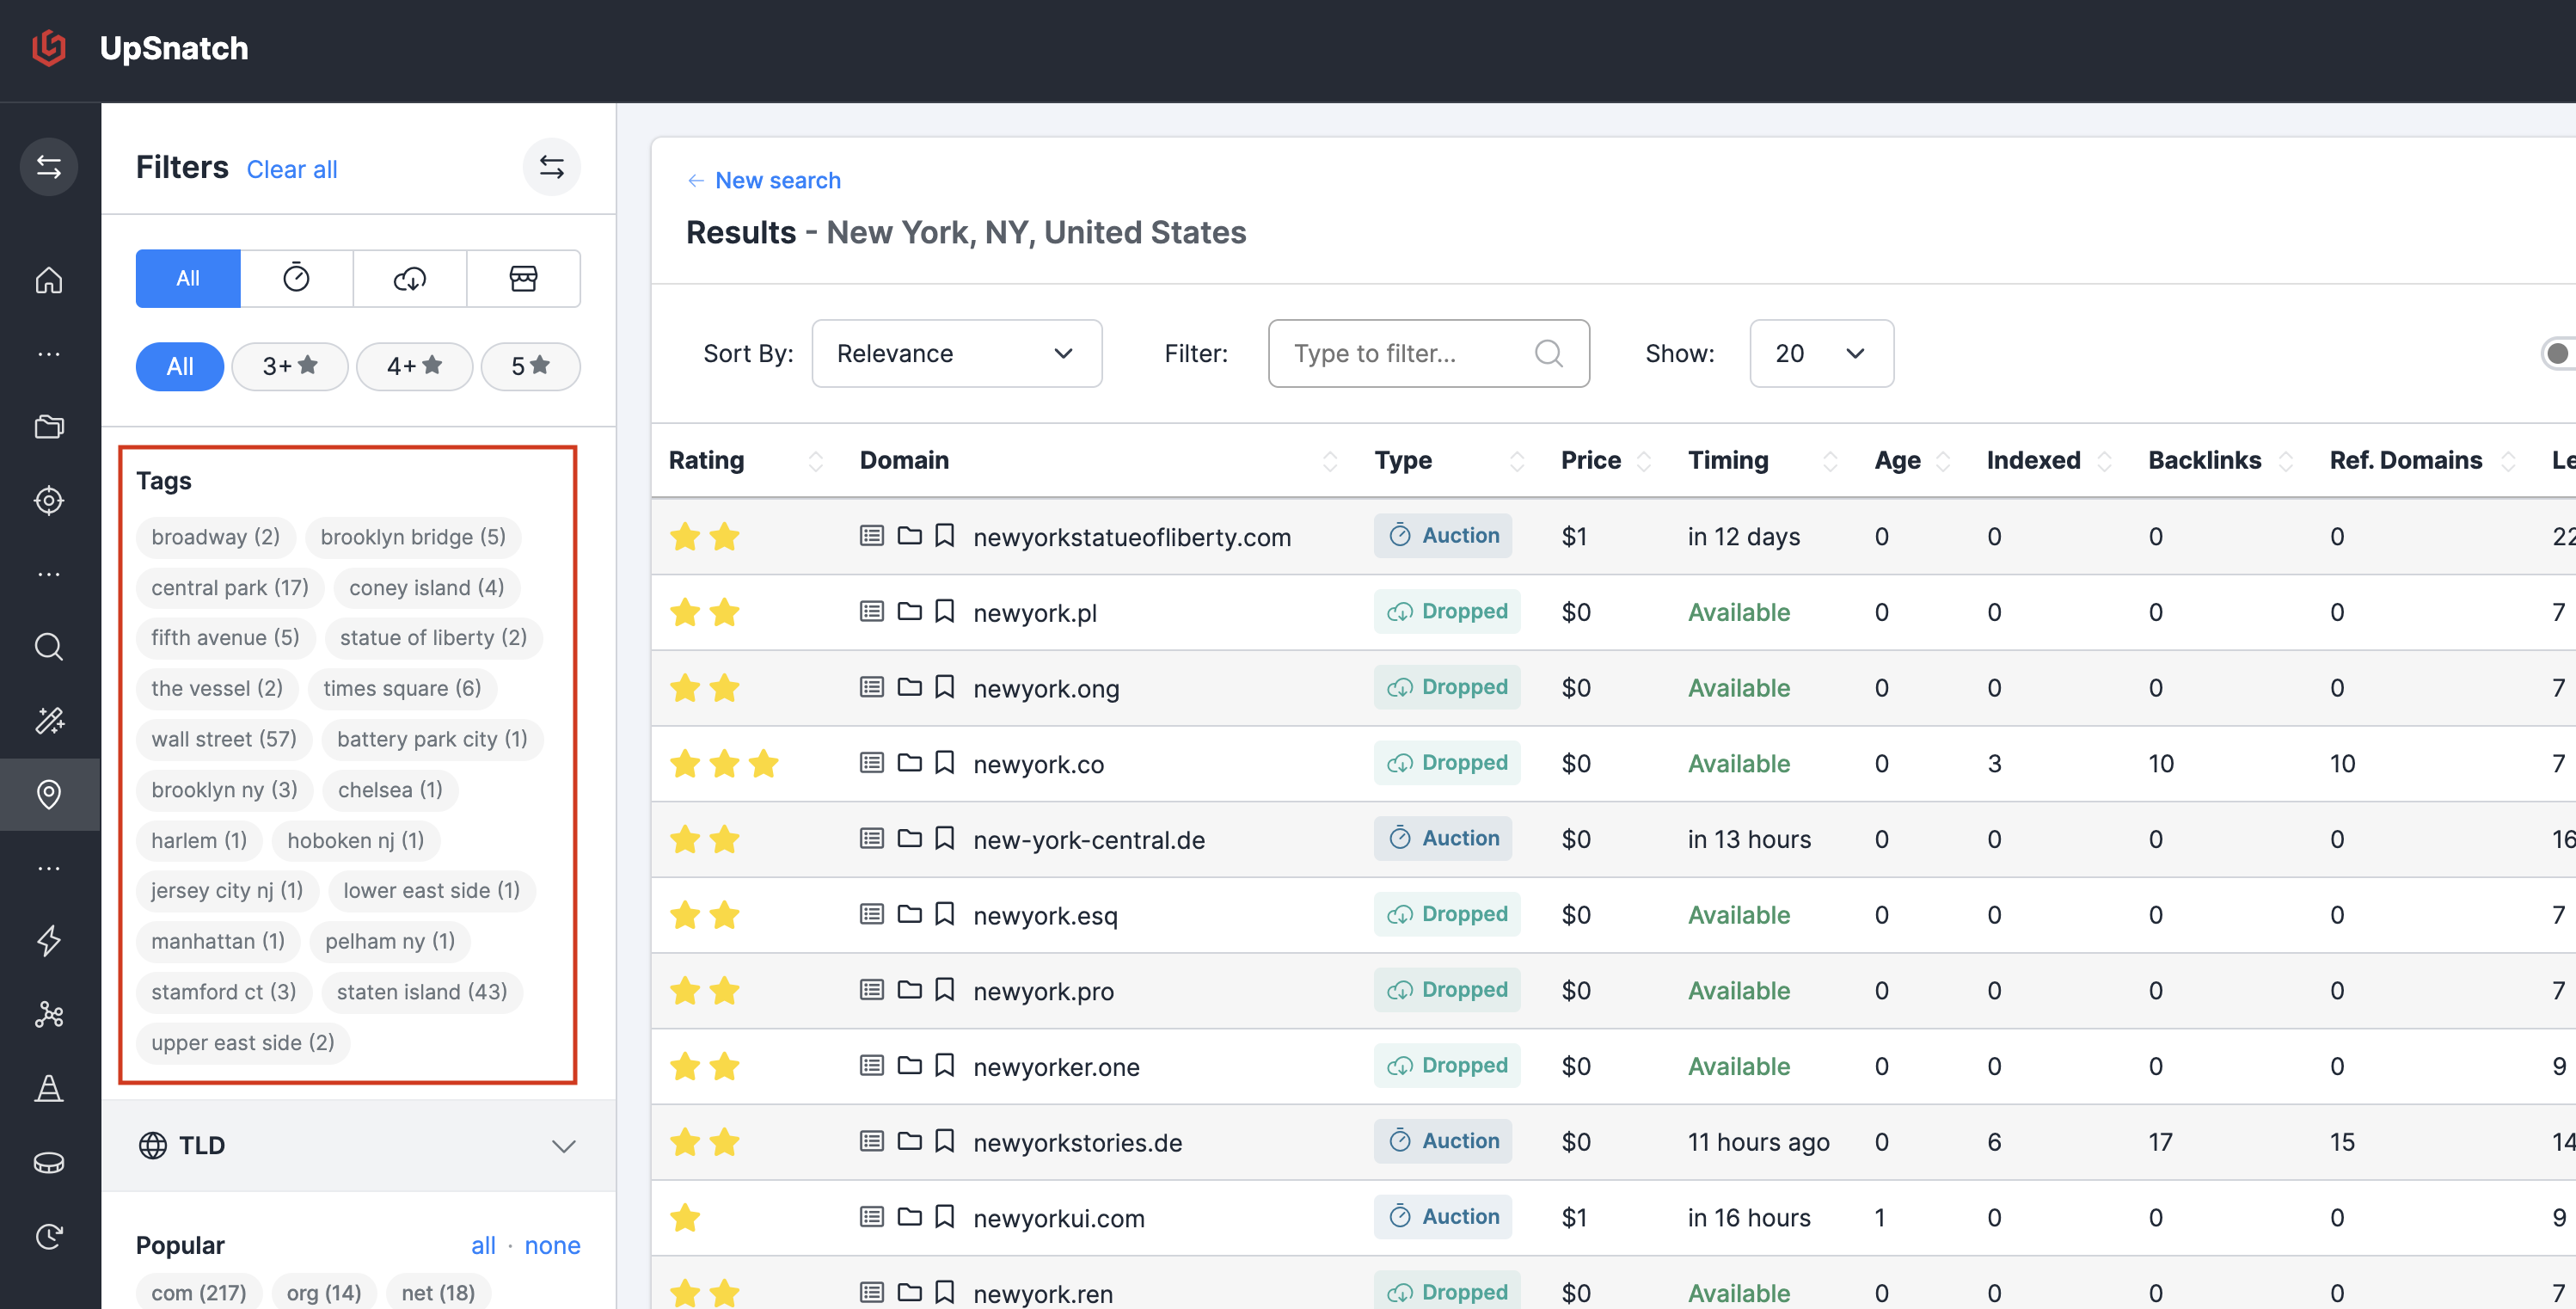Screen dimensions: 2576x1309
Task: Open the Show 20 results dropdown
Action: tap(1821, 353)
